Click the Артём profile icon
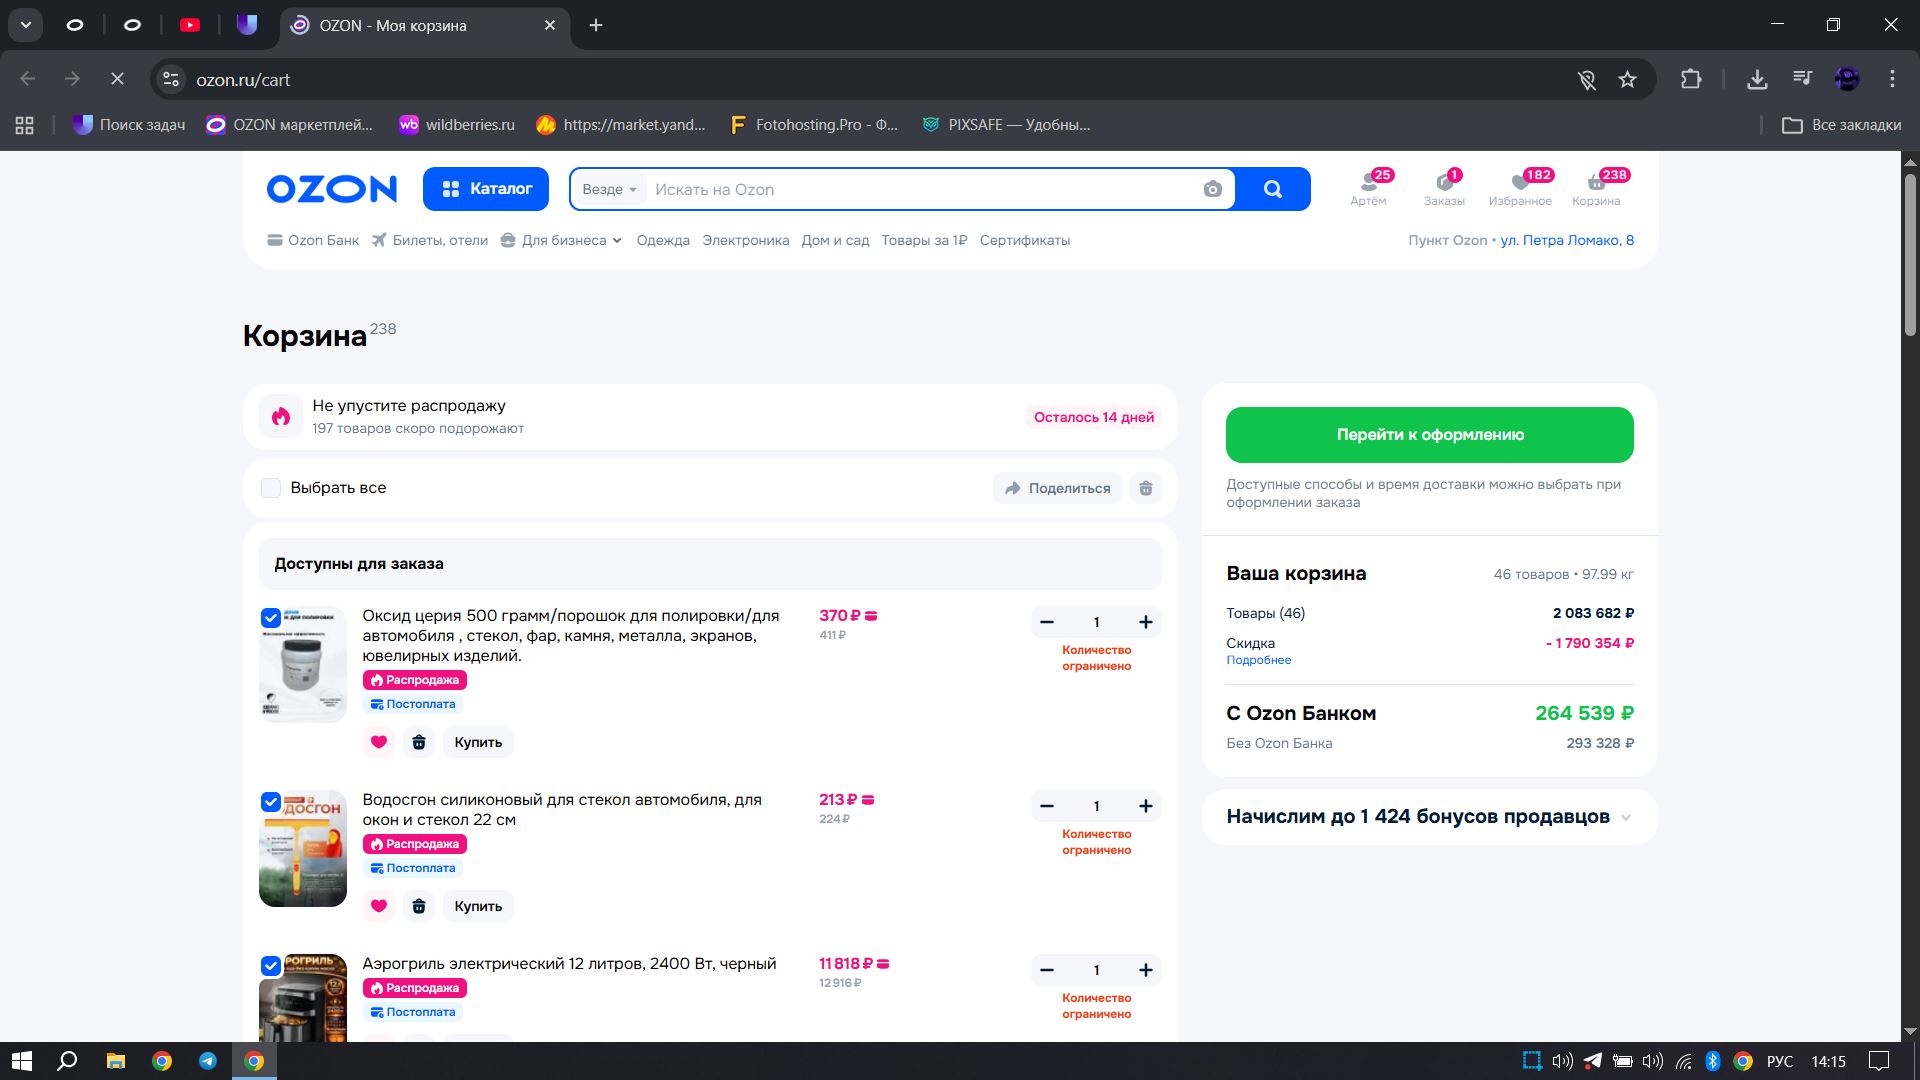This screenshot has width=1920, height=1080. 1368,183
